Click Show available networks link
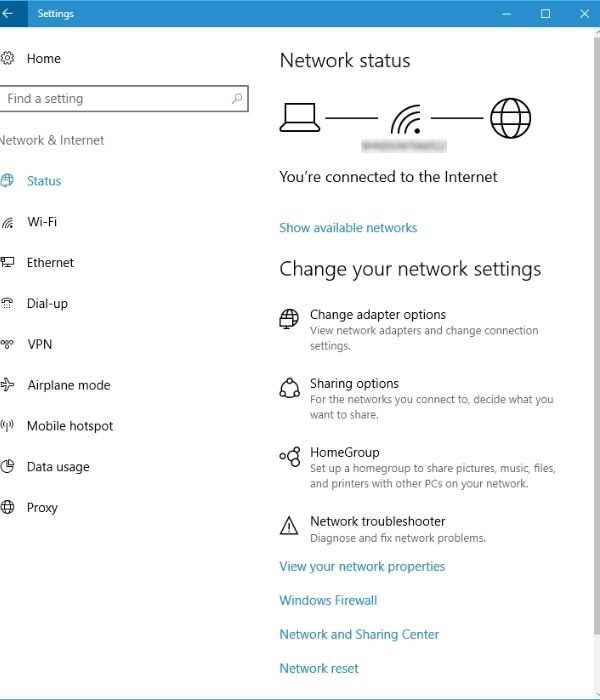The height and width of the screenshot is (700, 600). point(348,228)
